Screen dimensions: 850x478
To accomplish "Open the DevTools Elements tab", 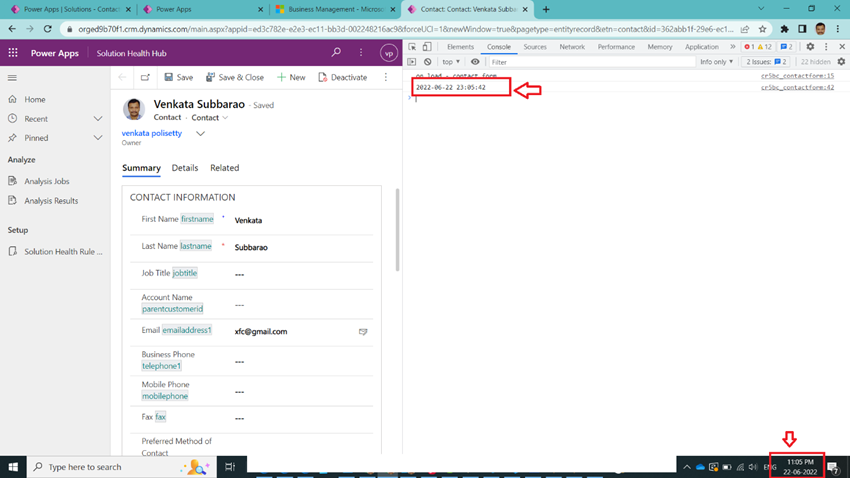I will coord(460,47).
